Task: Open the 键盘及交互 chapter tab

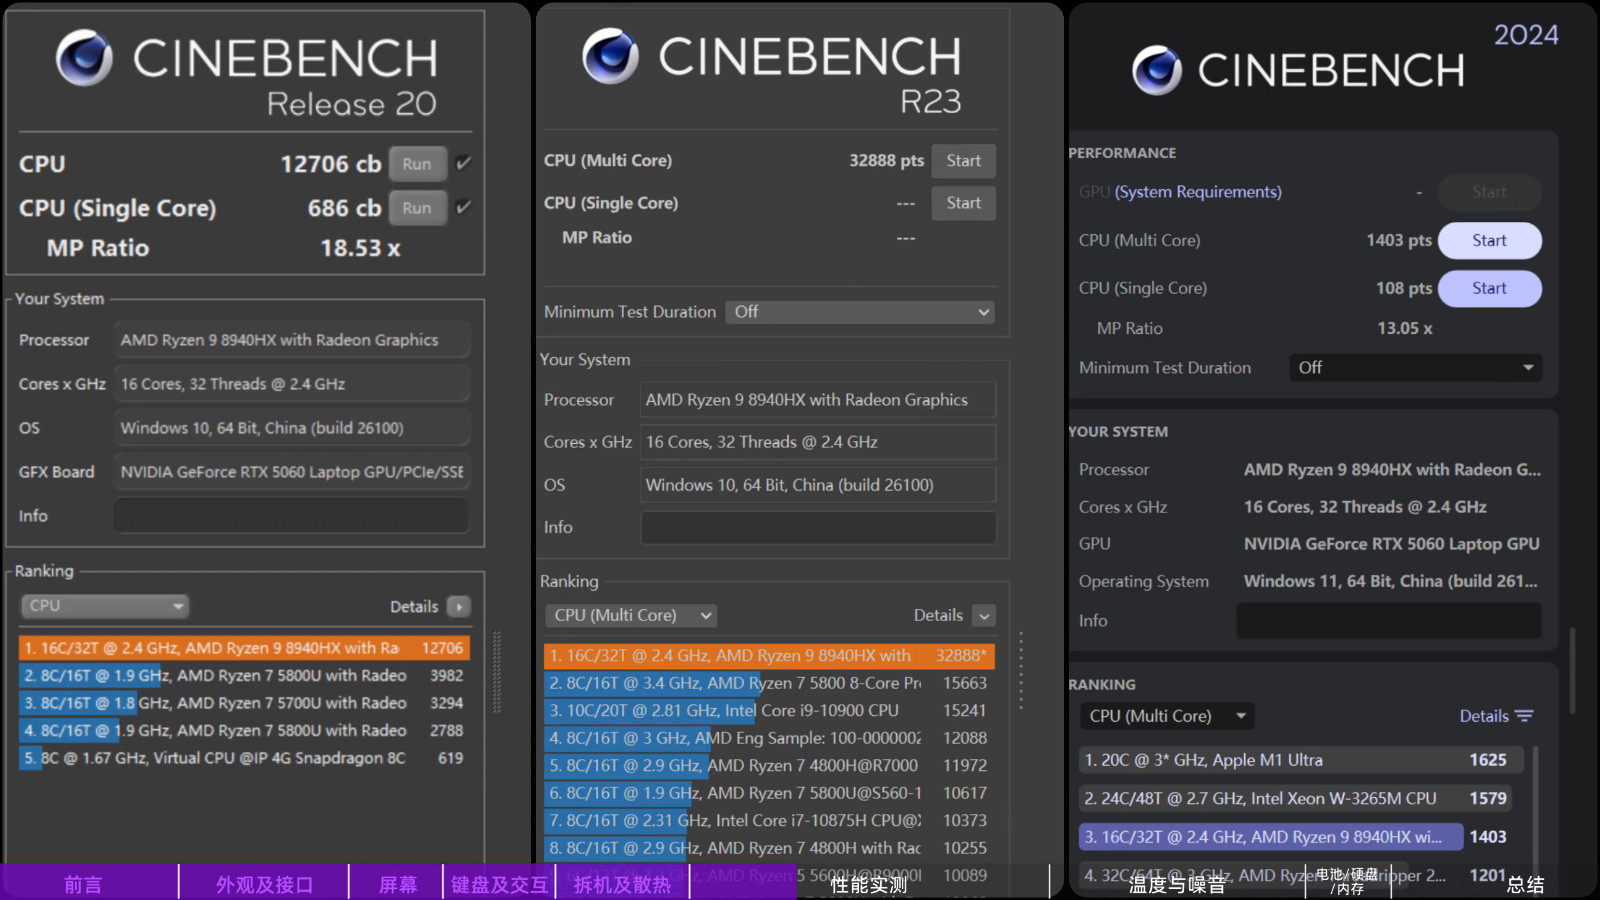Action: tap(500, 884)
